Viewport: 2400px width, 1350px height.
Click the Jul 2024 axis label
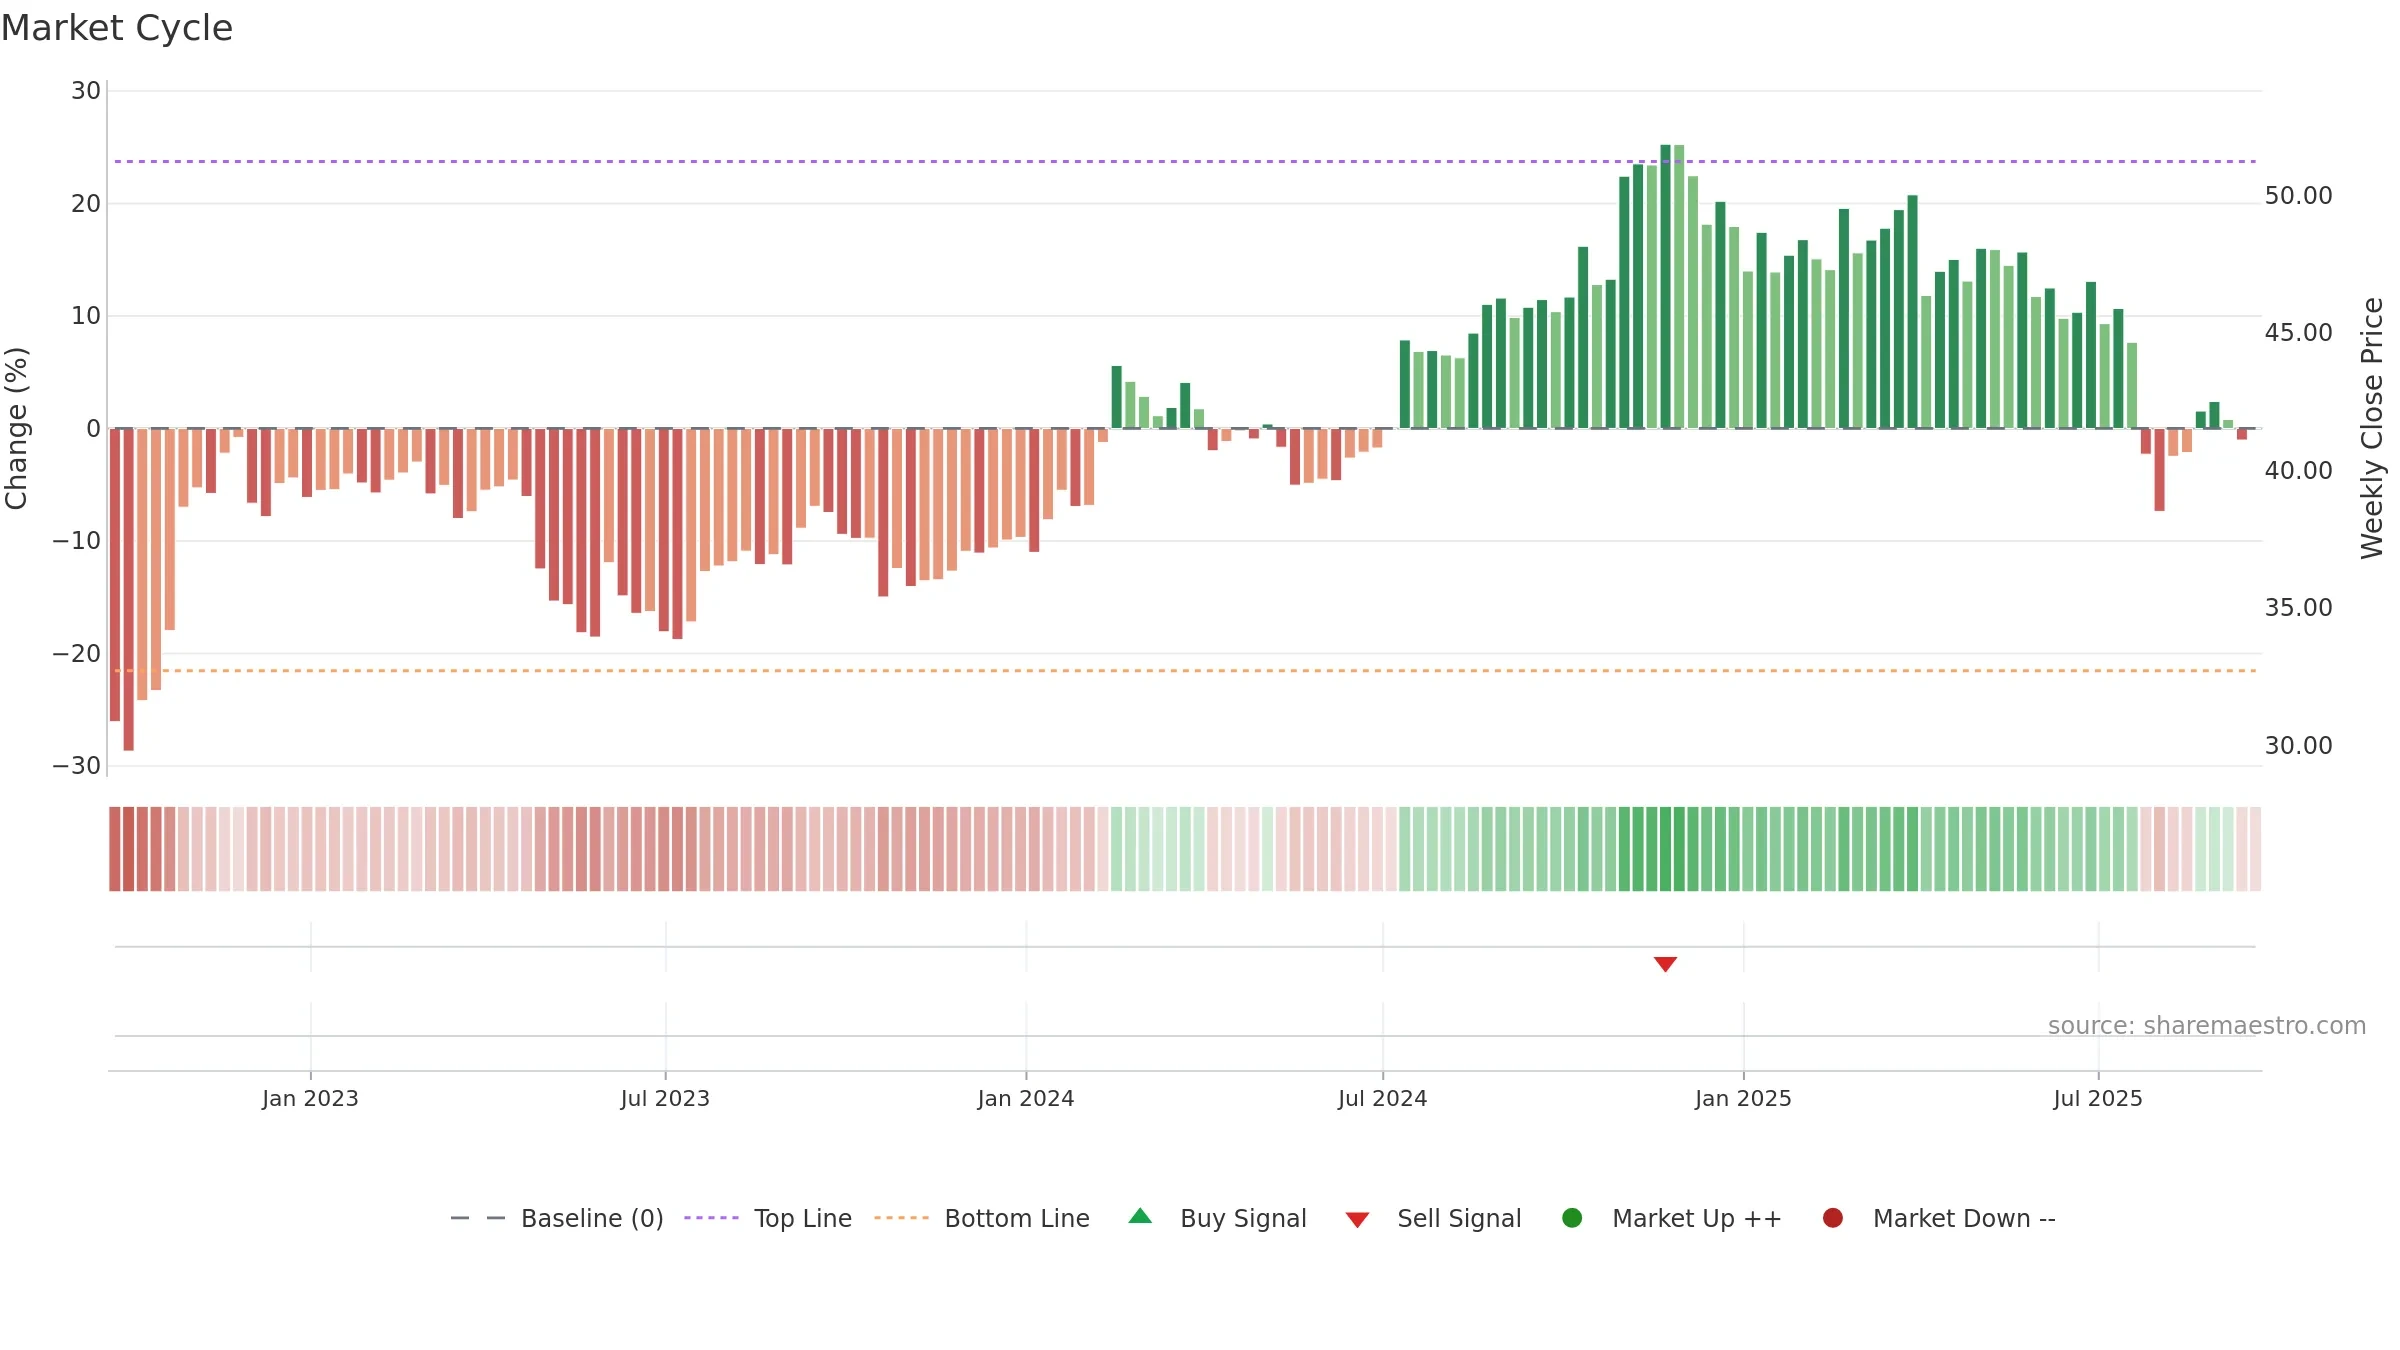click(1383, 1098)
